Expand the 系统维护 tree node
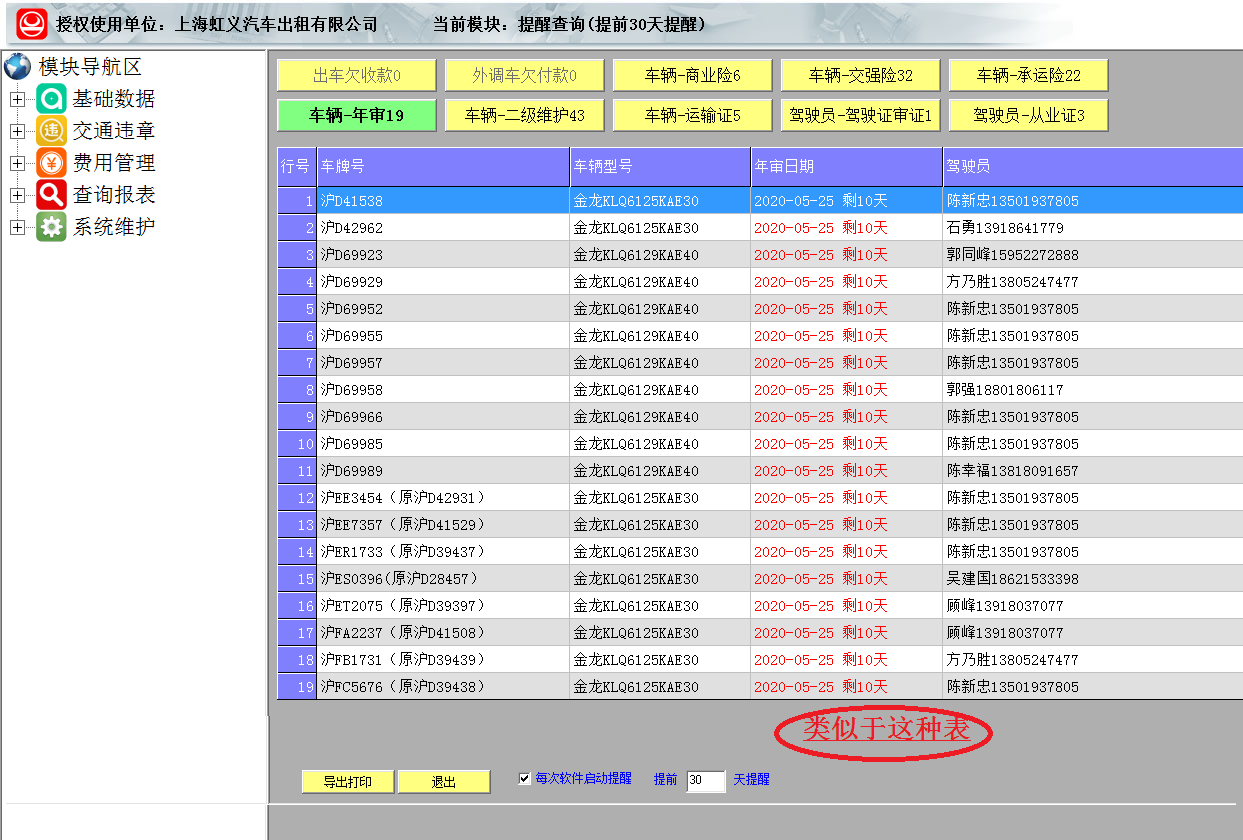Screen dimensions: 1243x840 pyautogui.click(x=17, y=227)
